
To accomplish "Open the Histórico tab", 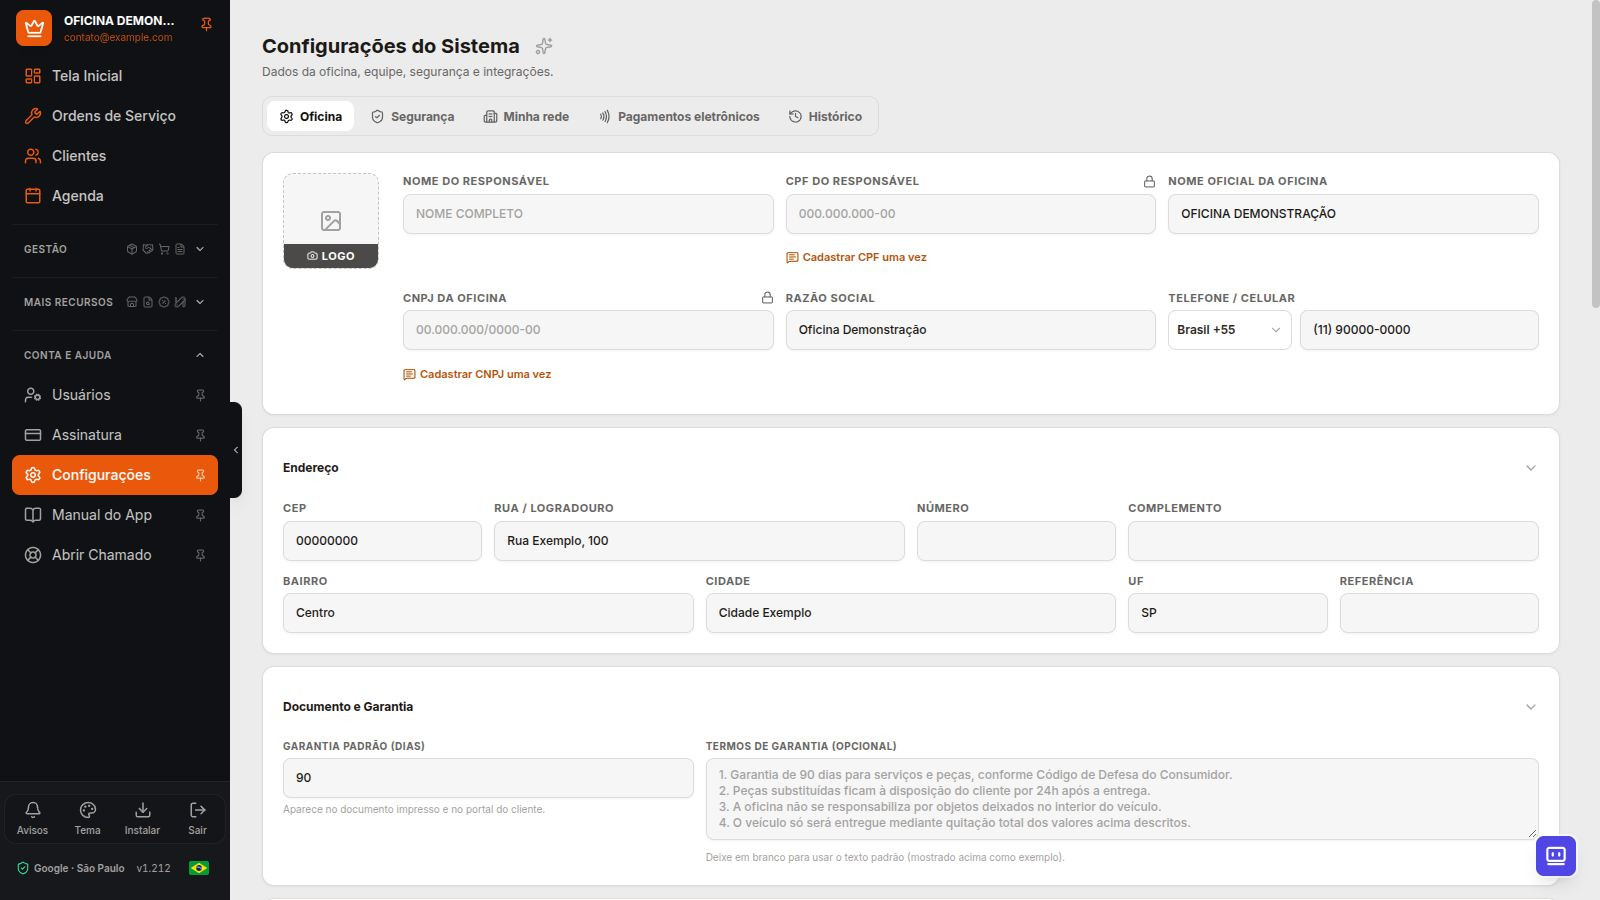I will (x=825, y=117).
